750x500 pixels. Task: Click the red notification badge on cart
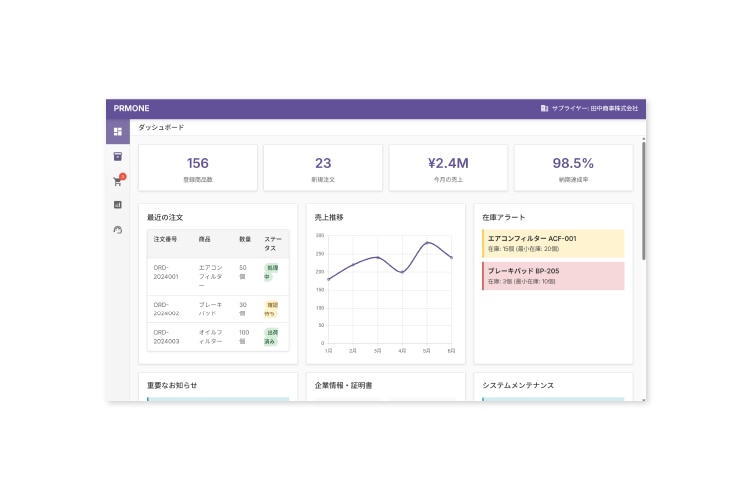click(x=122, y=176)
